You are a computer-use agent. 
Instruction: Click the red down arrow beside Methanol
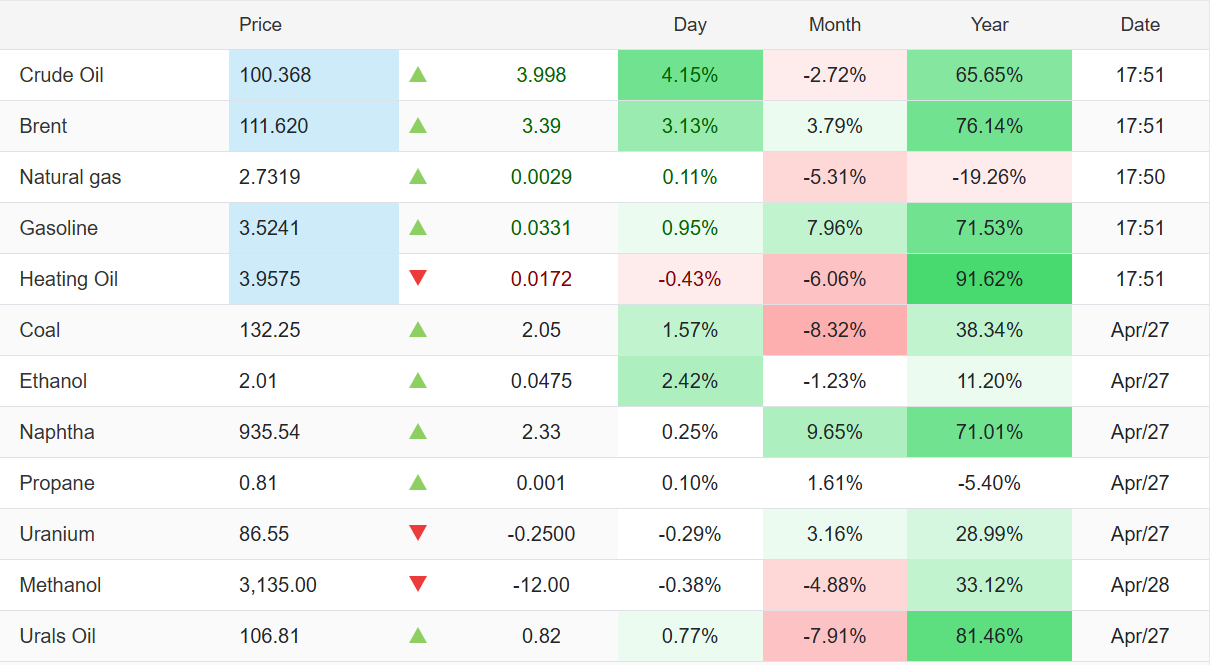[418, 584]
